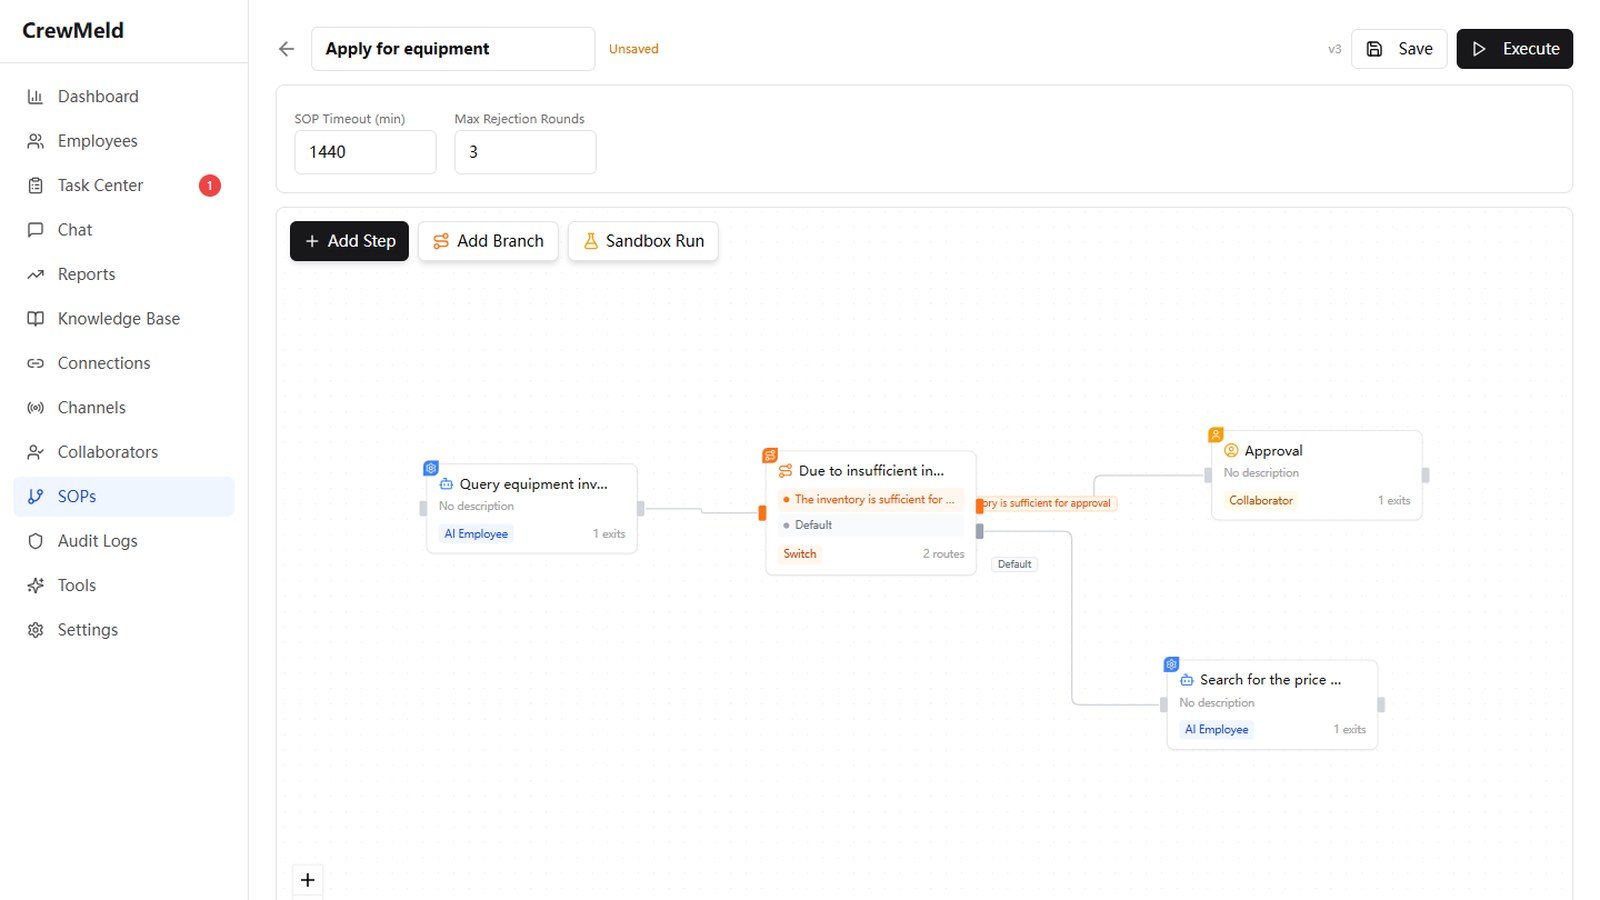Click the blue badge on Query equipment node

pos(431,468)
